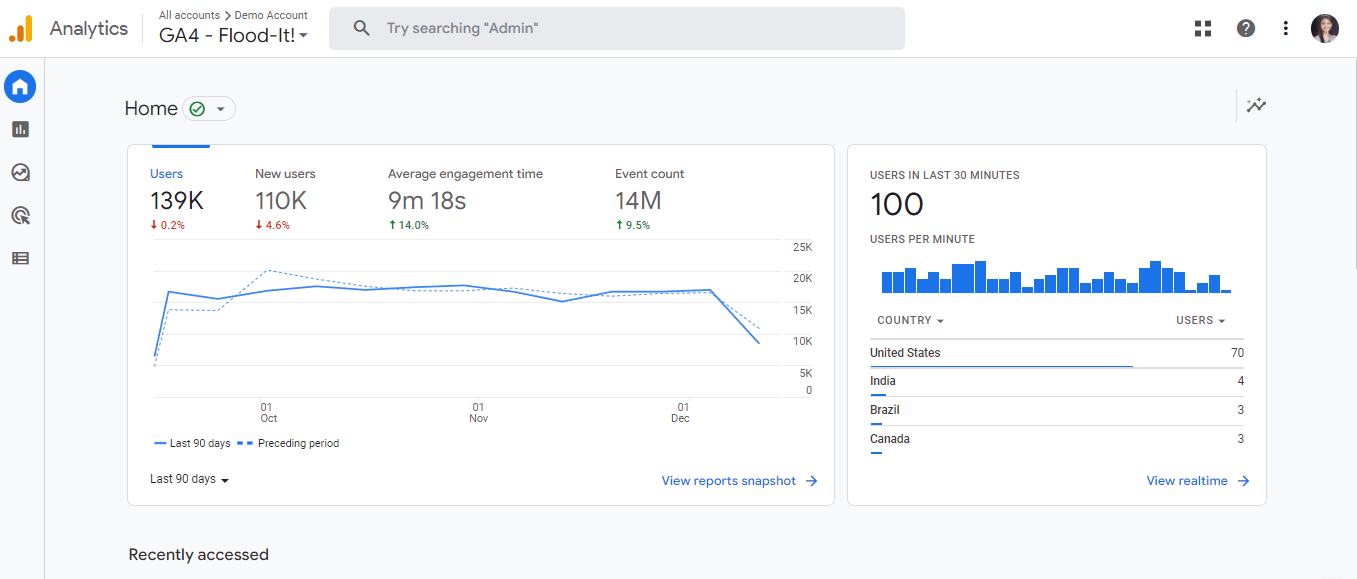Open the Reports section in the sidebar
This screenshot has height=579, width=1357.
(20, 129)
